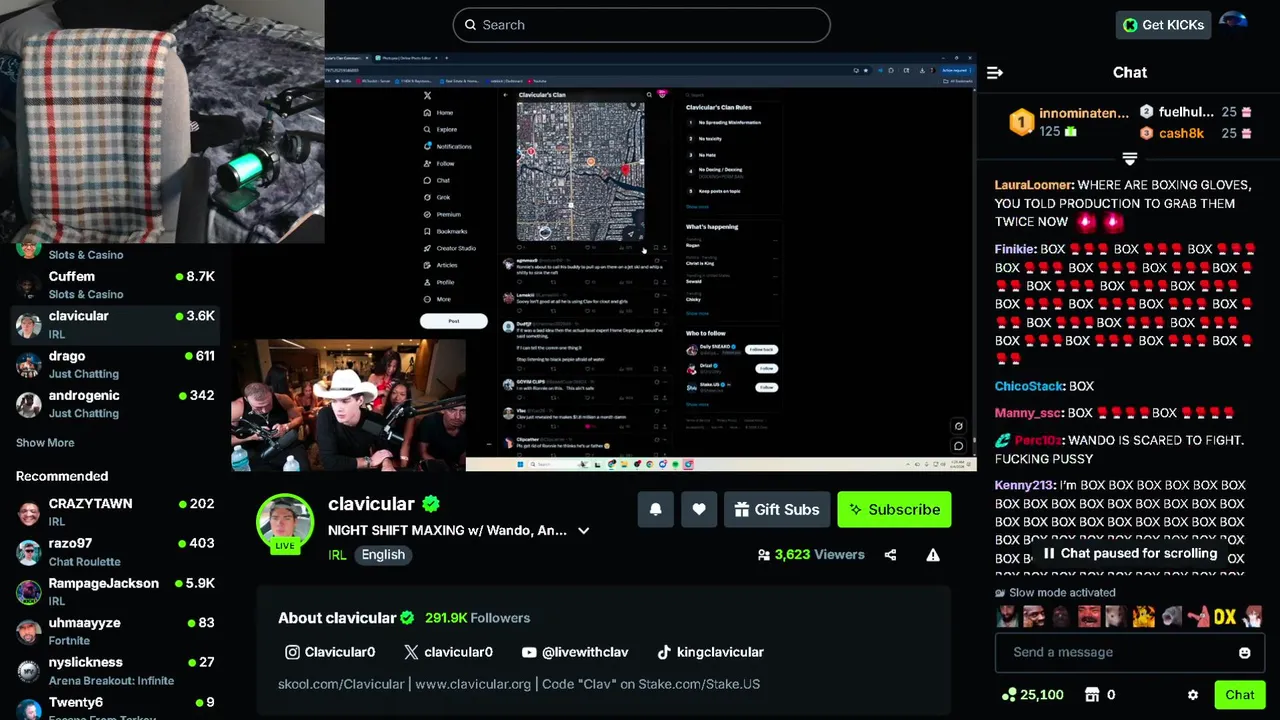This screenshot has height=720, width=1280.
Task: Open drago Just Chatting channel
Action: point(116,364)
